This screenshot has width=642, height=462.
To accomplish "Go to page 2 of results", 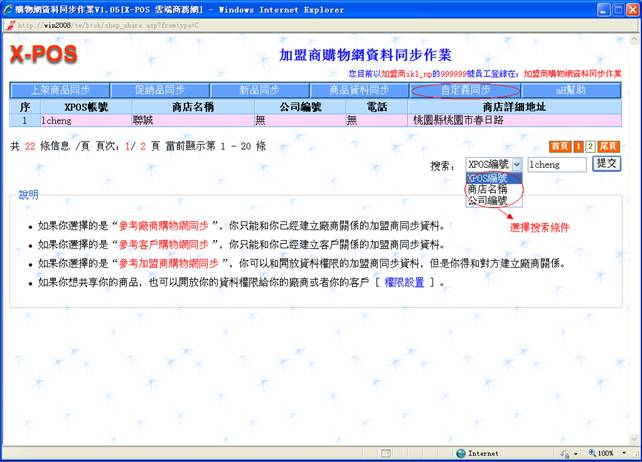I will (590, 146).
